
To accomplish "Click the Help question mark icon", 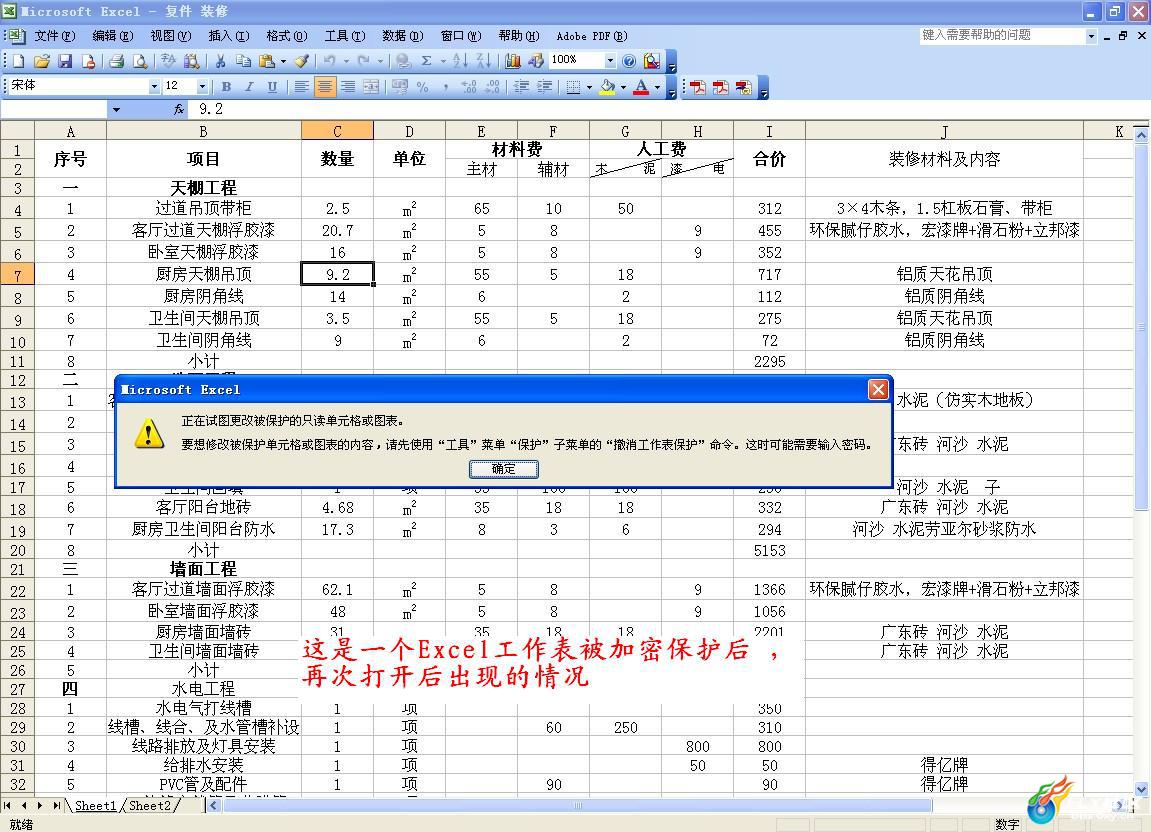I will (629, 61).
